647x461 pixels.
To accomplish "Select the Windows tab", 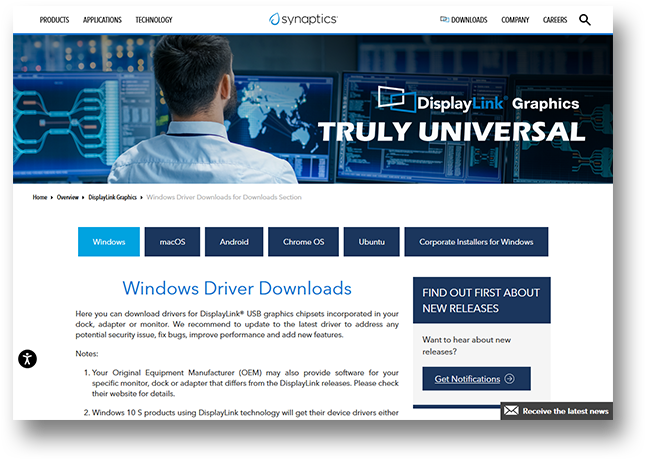I will [x=109, y=242].
